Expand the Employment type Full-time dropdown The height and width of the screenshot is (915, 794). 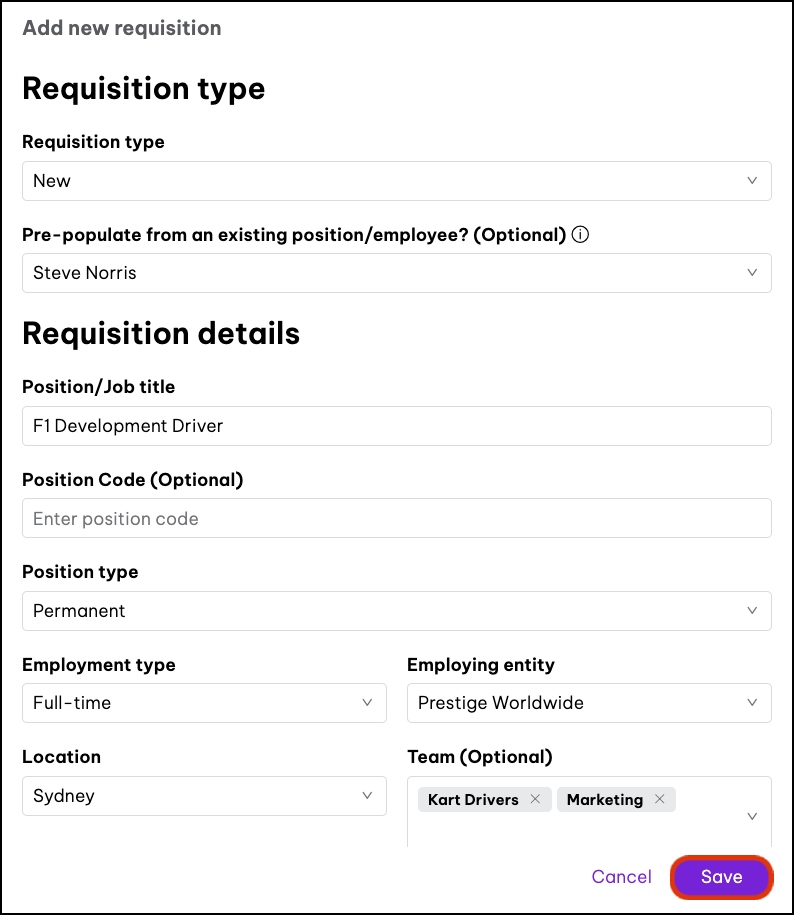coord(204,703)
